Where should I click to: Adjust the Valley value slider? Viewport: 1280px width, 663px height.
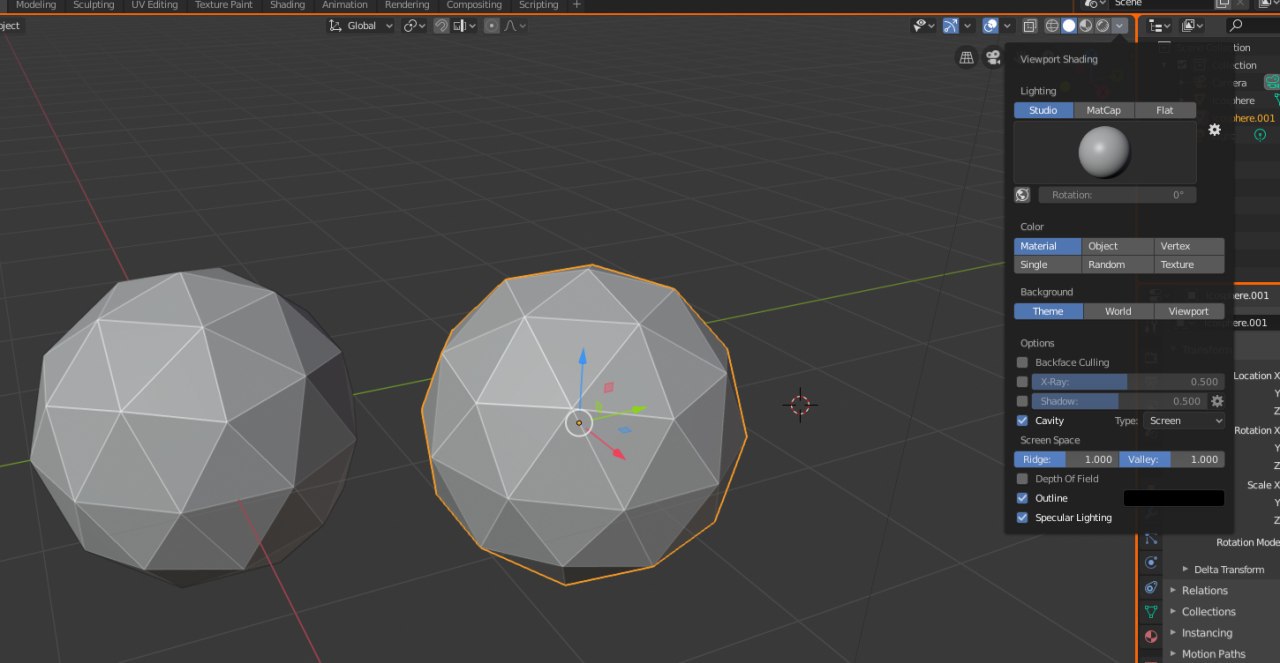coord(1172,459)
